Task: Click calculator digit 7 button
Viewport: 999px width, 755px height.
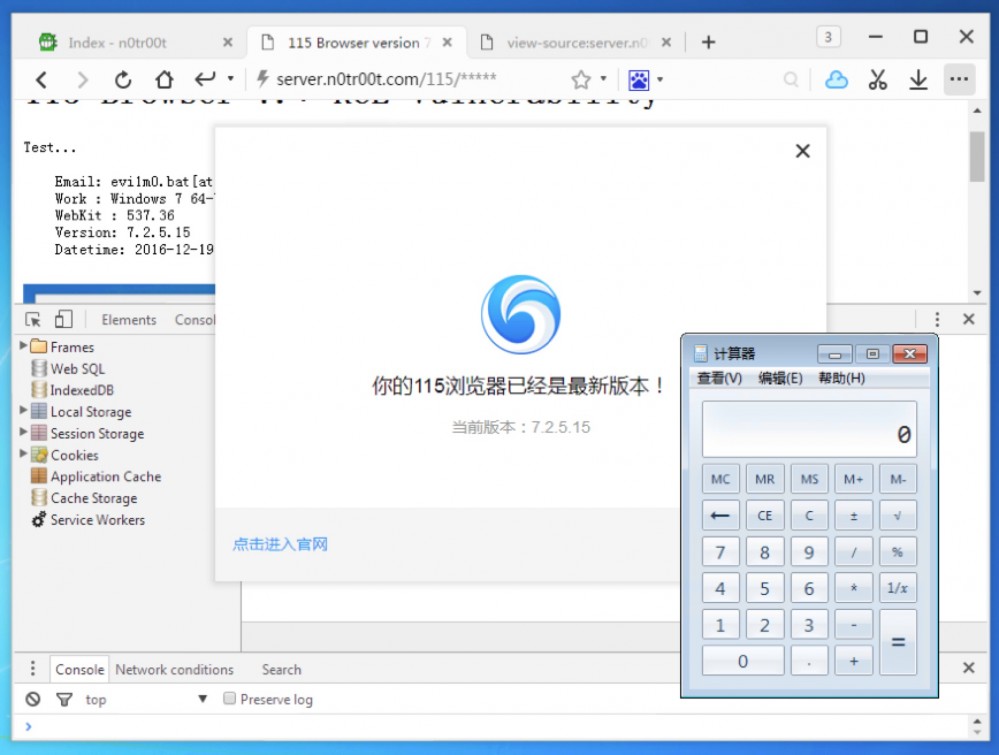Action: coord(721,552)
